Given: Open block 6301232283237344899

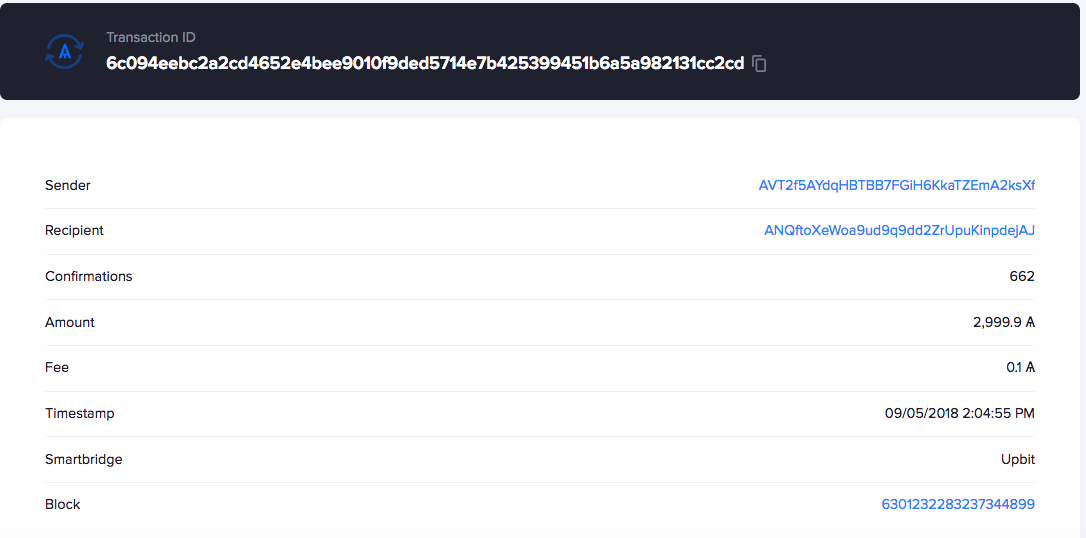Looking at the screenshot, I should pos(958,505).
